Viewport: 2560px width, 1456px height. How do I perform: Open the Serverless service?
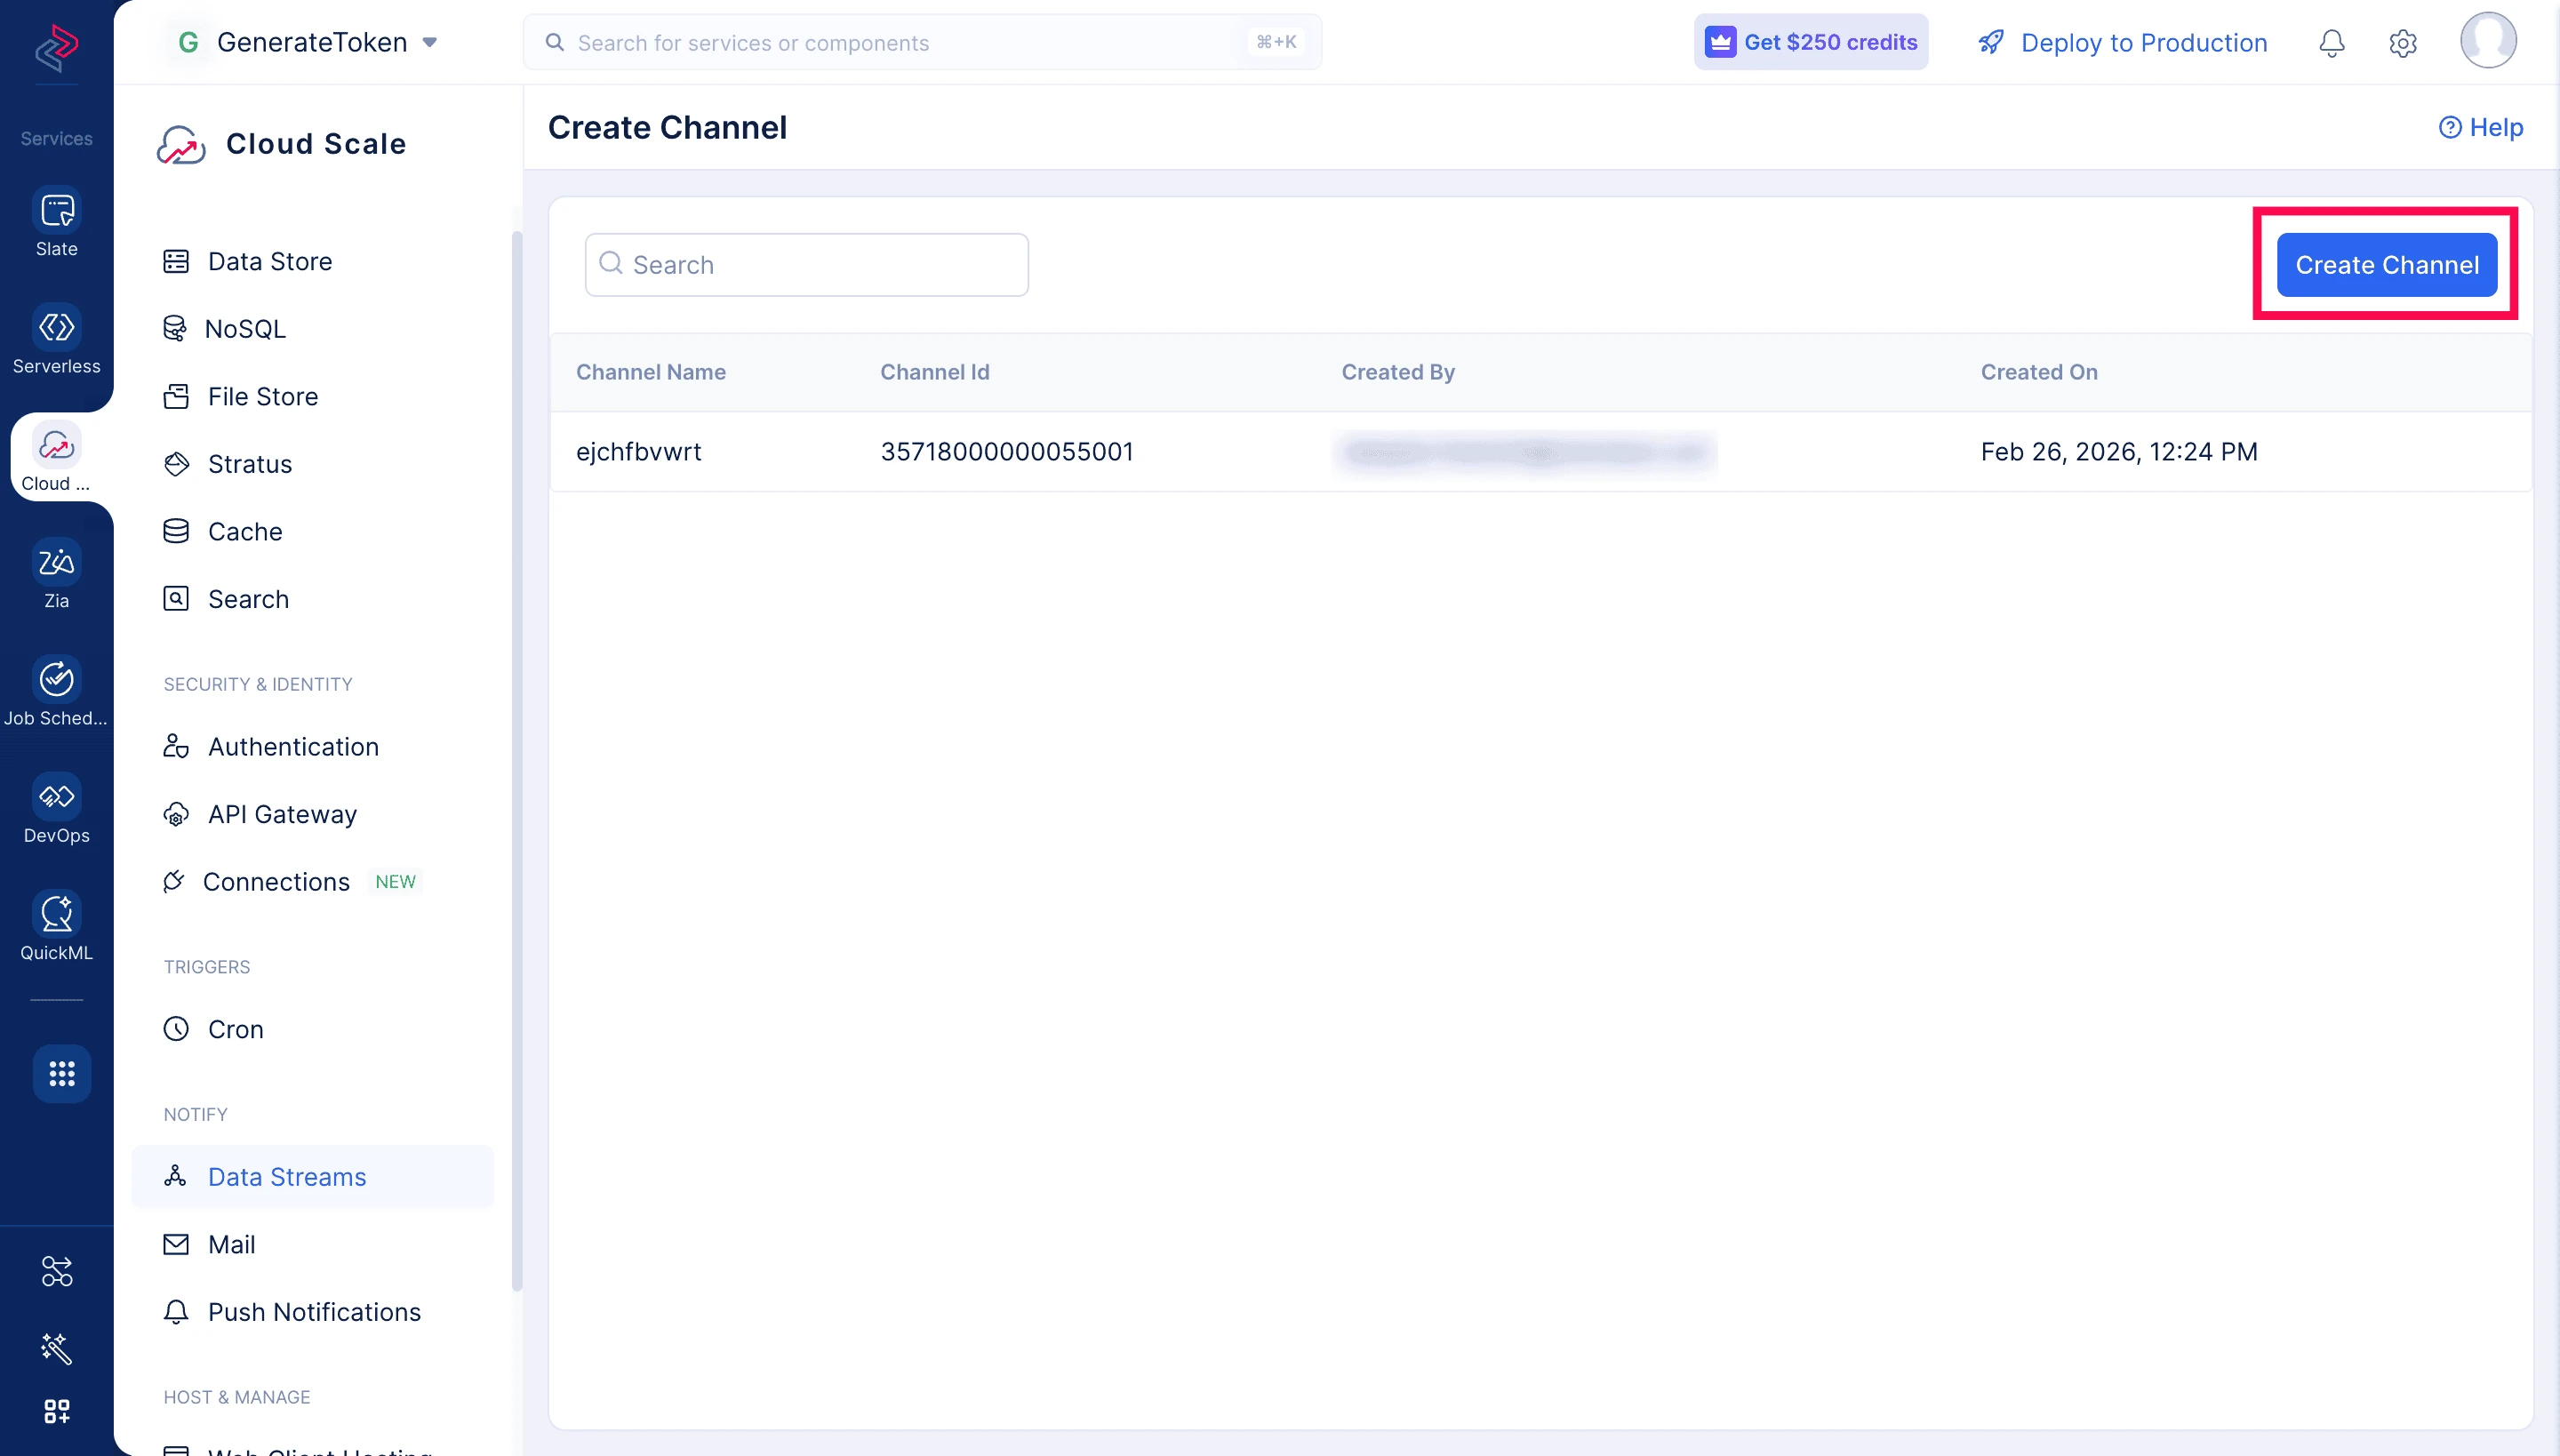click(56, 340)
